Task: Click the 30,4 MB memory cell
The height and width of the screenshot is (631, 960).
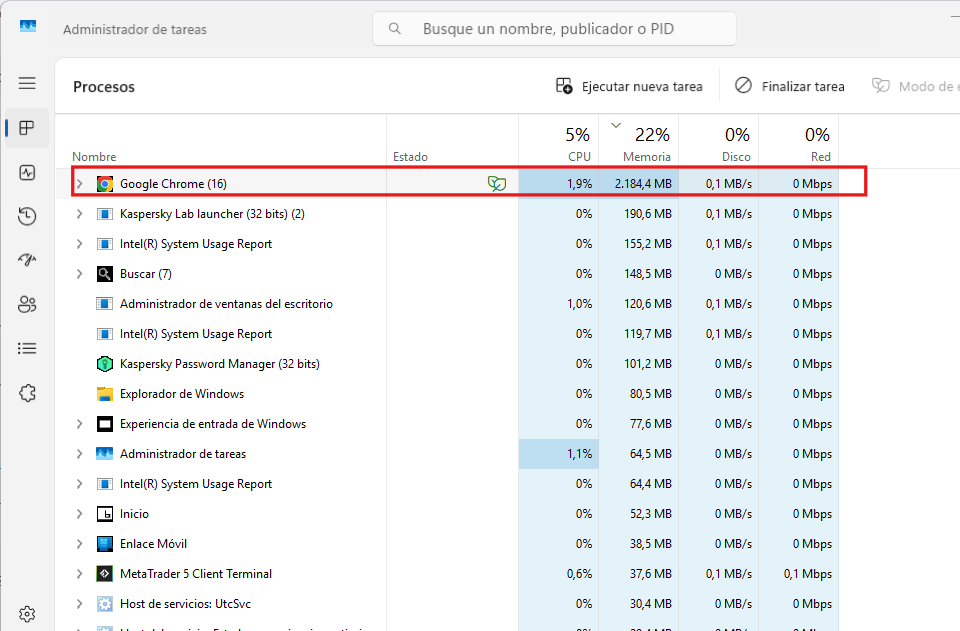Action: [x=639, y=603]
